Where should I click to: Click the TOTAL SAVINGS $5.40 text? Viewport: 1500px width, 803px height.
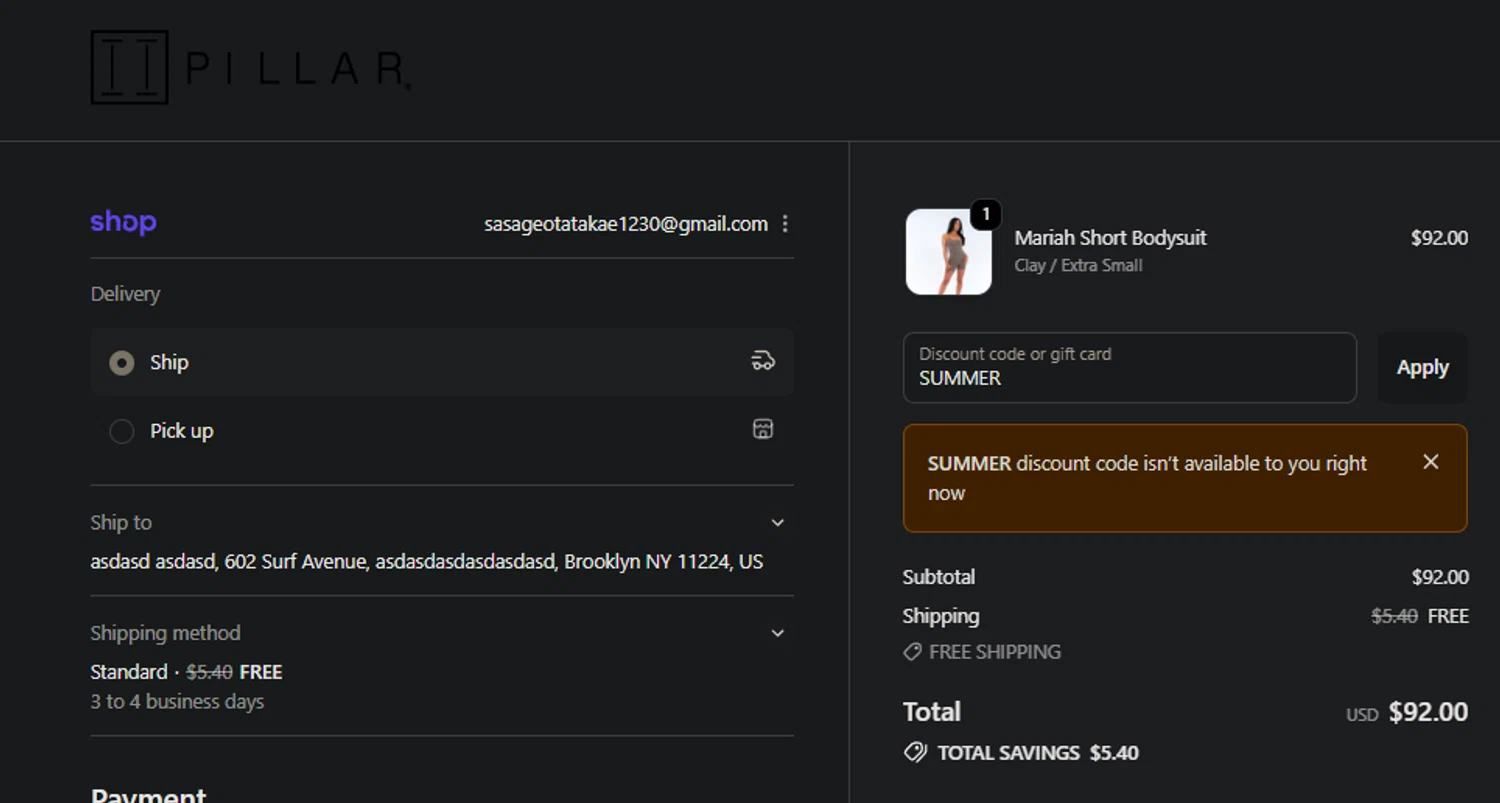(x=1038, y=753)
